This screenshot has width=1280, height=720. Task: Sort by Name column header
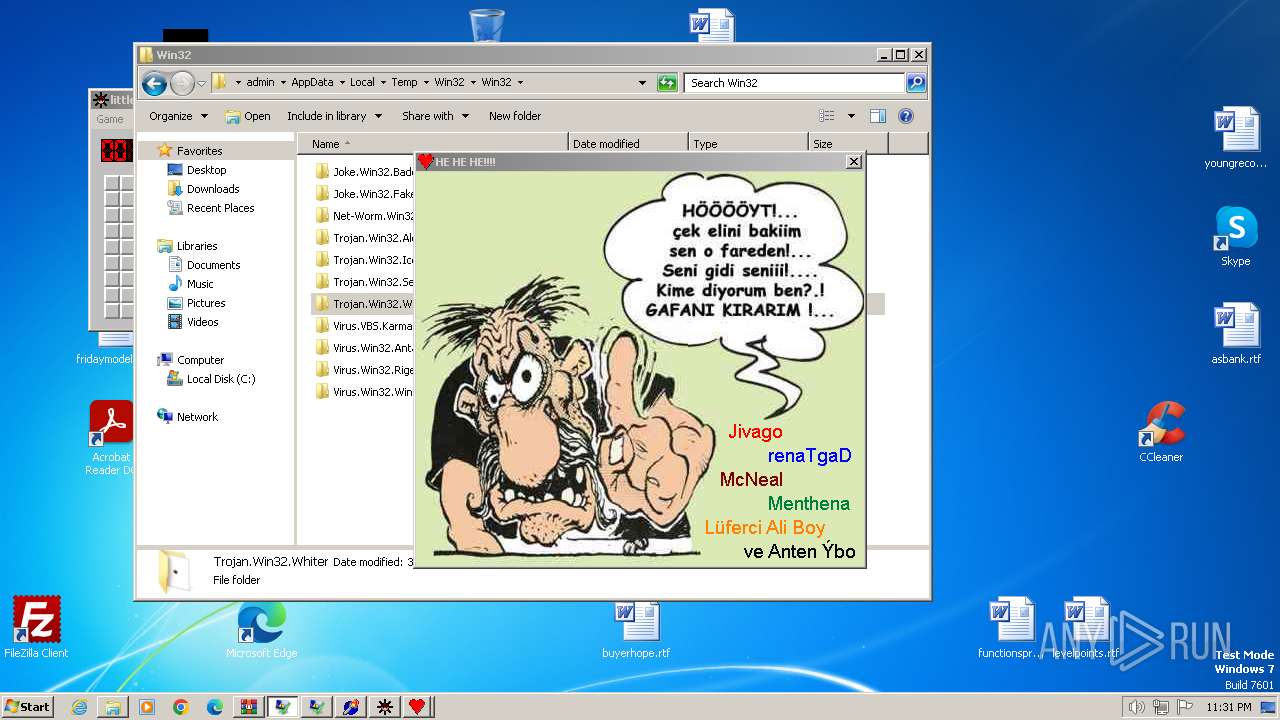432,144
